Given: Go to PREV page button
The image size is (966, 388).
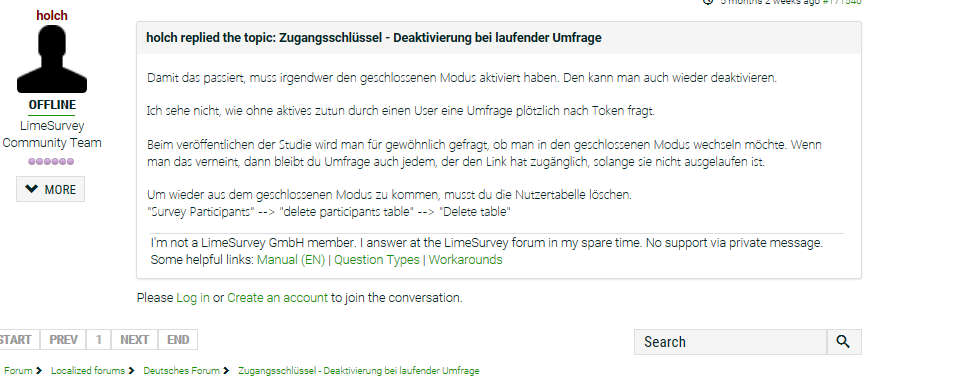Looking at the screenshot, I should [x=63, y=339].
